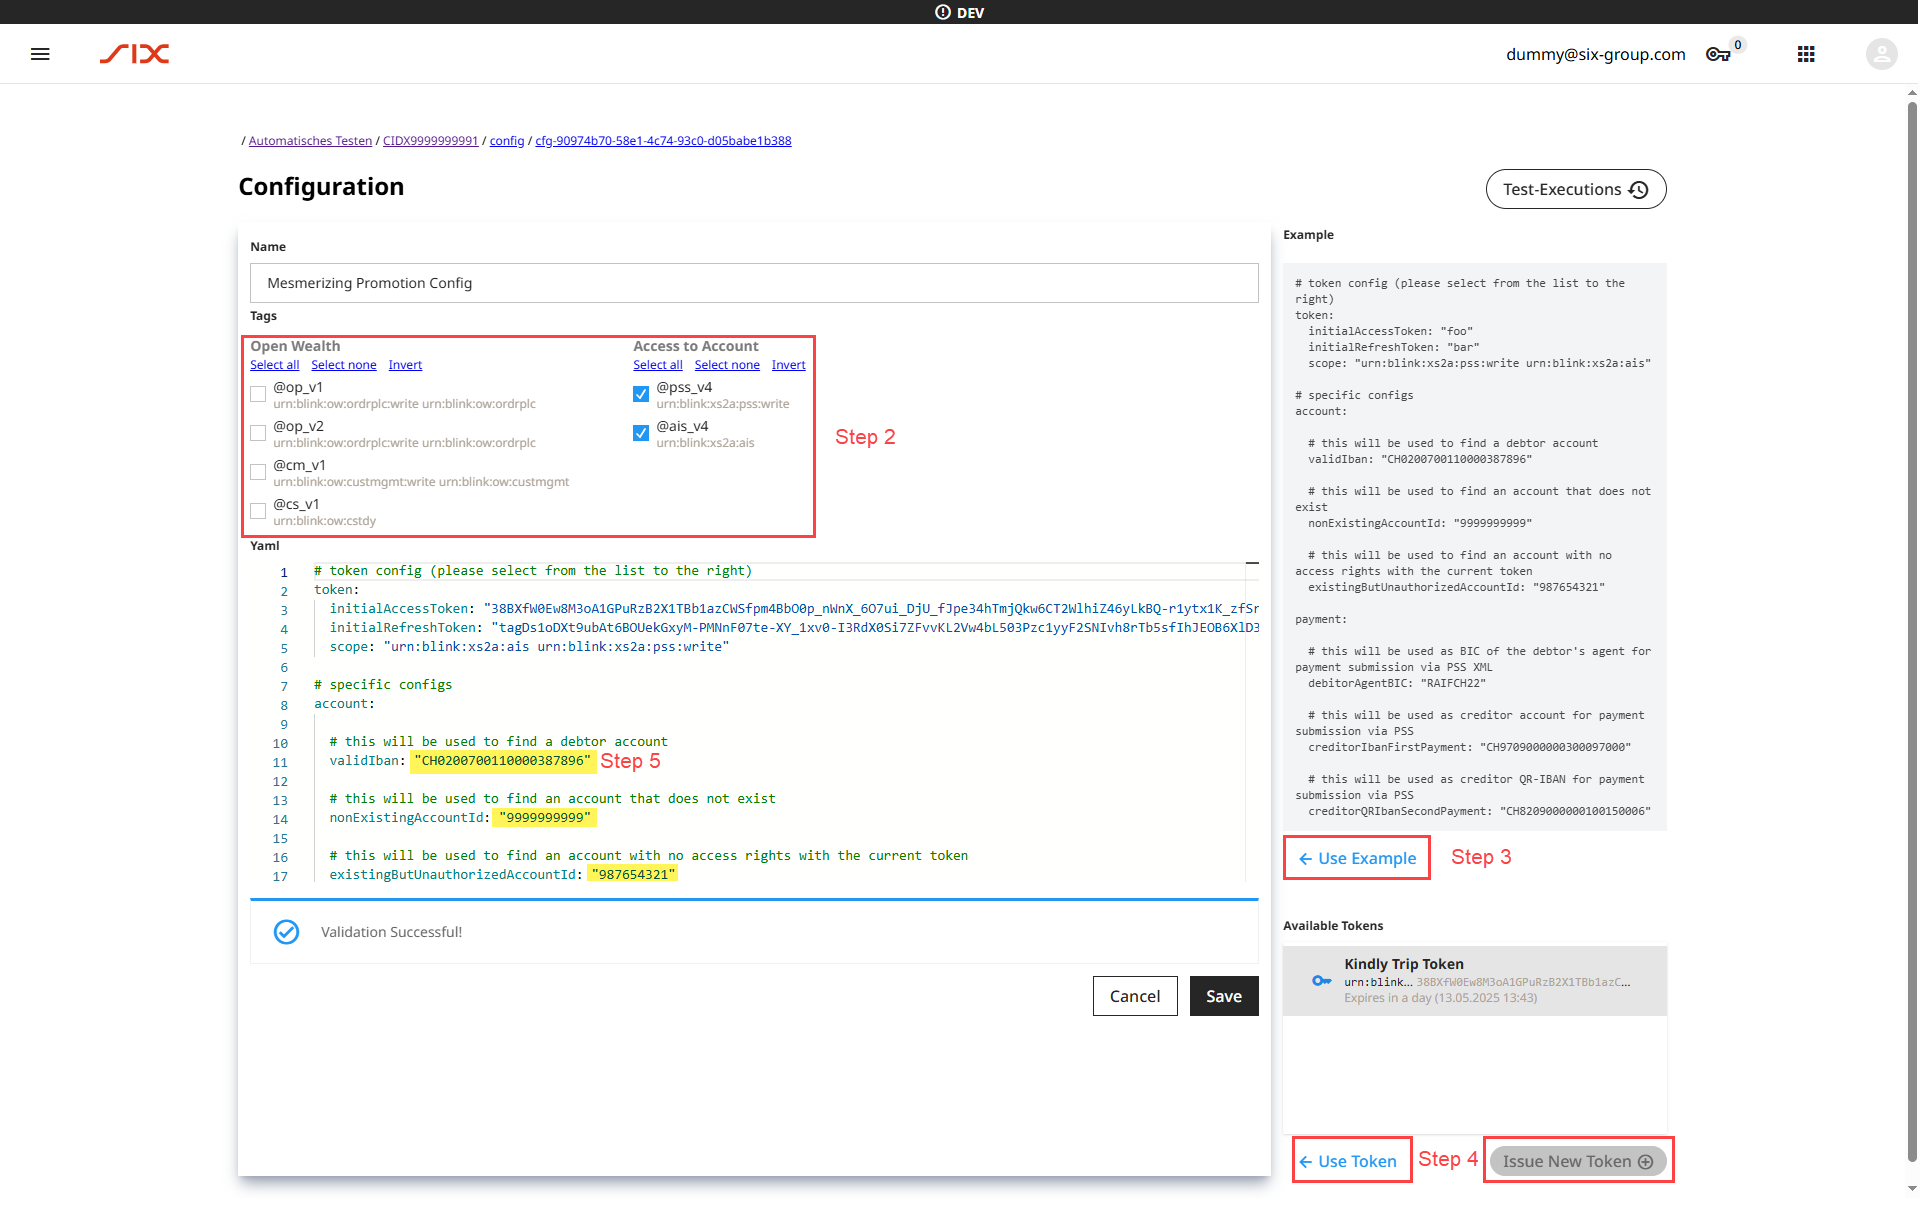Click Use Example button
This screenshot has width=1920, height=1219.
(1357, 858)
